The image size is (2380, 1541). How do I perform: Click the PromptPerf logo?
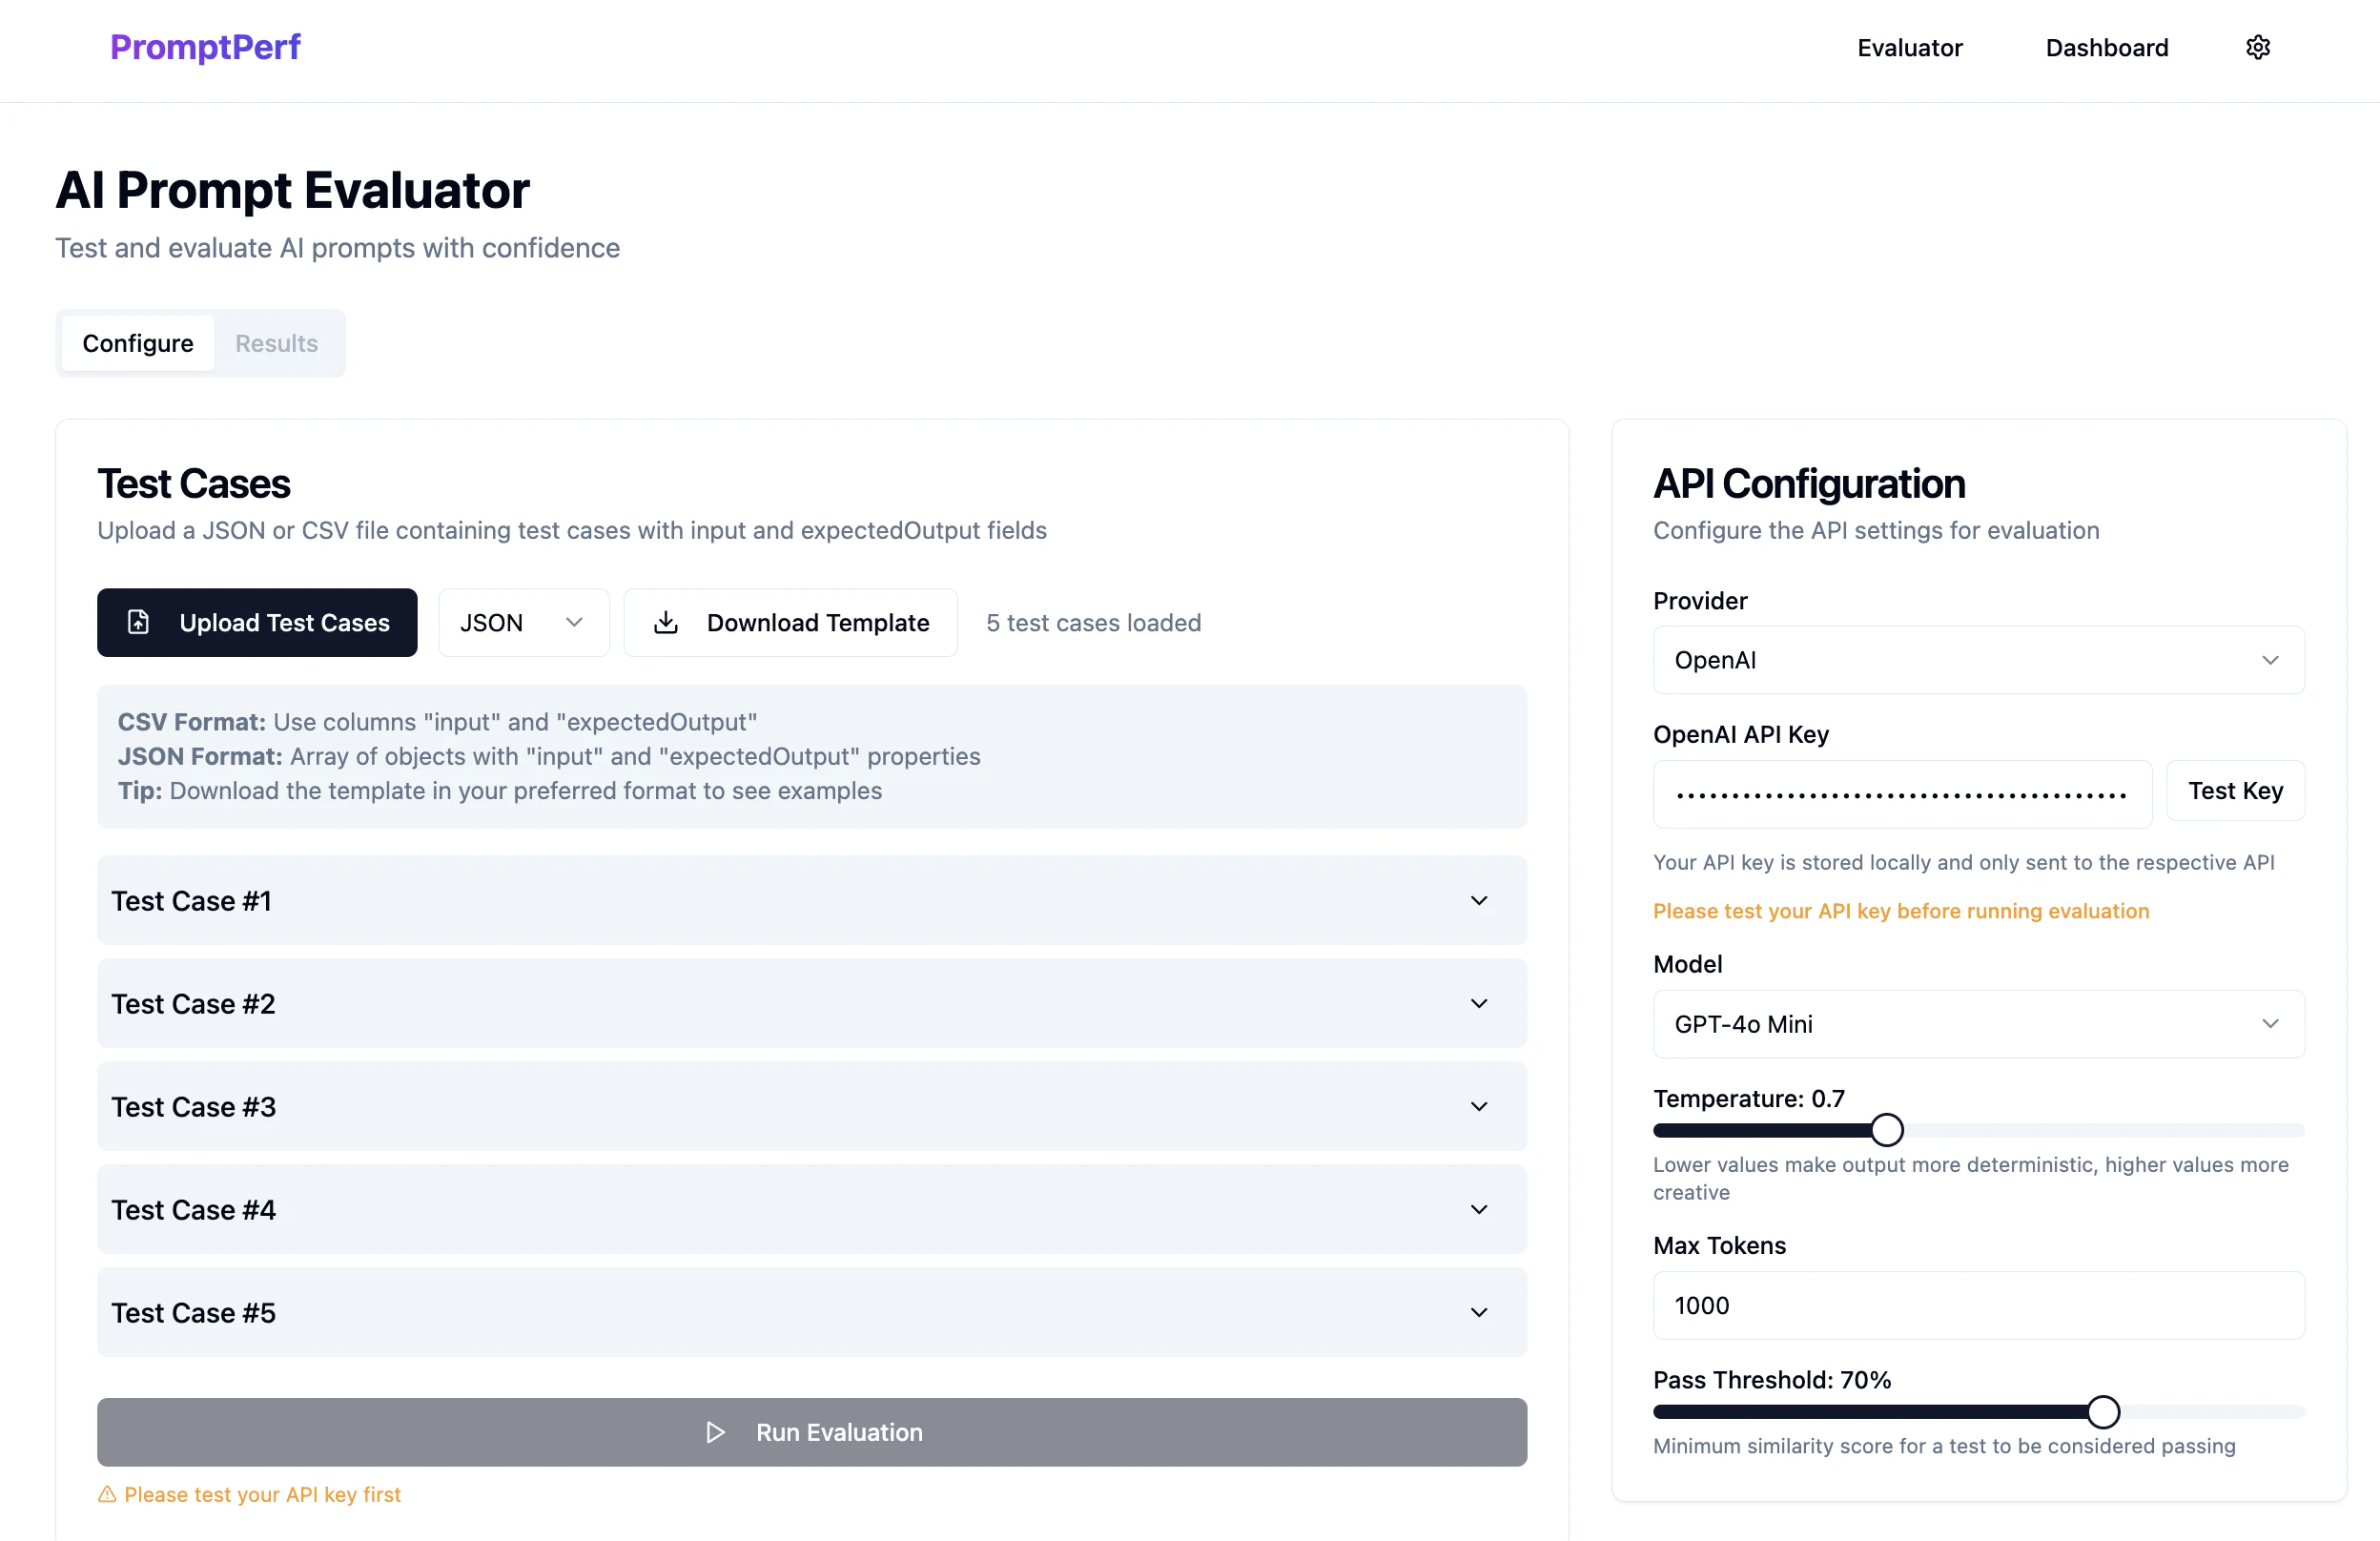[205, 47]
